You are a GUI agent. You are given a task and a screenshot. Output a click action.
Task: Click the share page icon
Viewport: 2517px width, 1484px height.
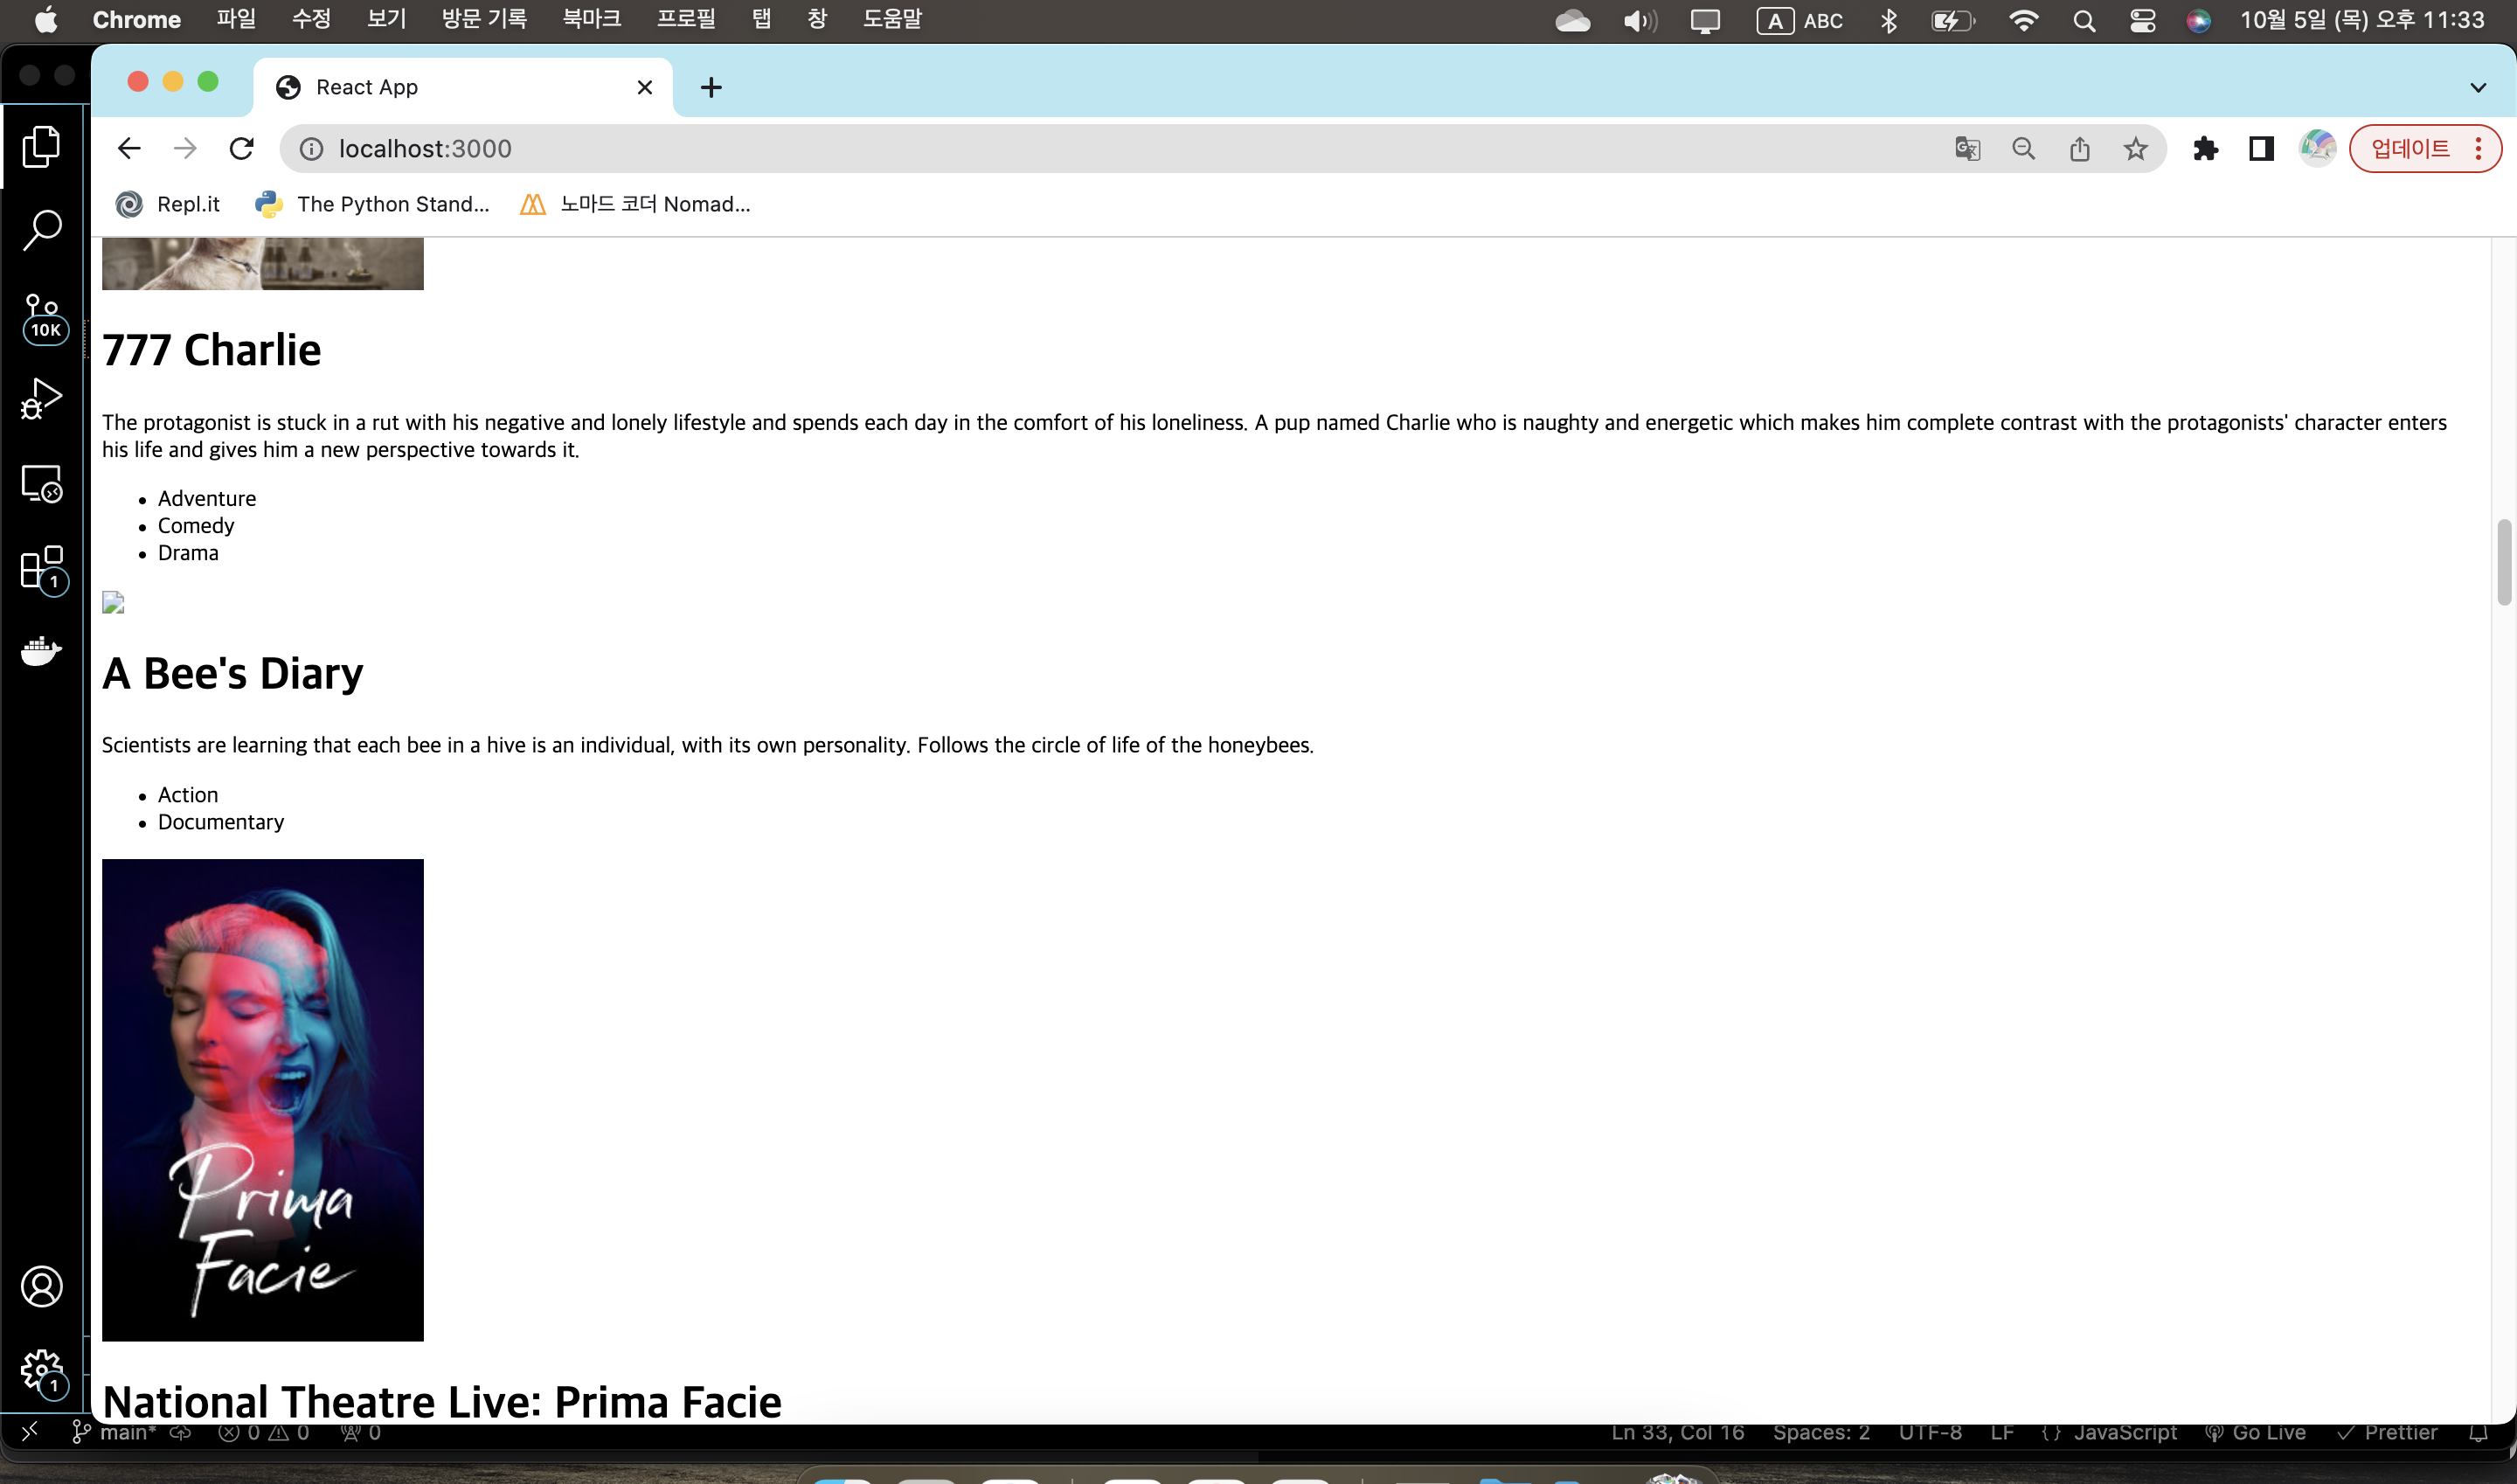2080,149
